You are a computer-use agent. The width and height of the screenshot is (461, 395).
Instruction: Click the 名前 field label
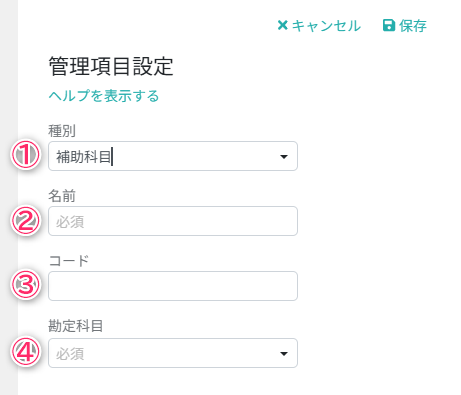62,196
